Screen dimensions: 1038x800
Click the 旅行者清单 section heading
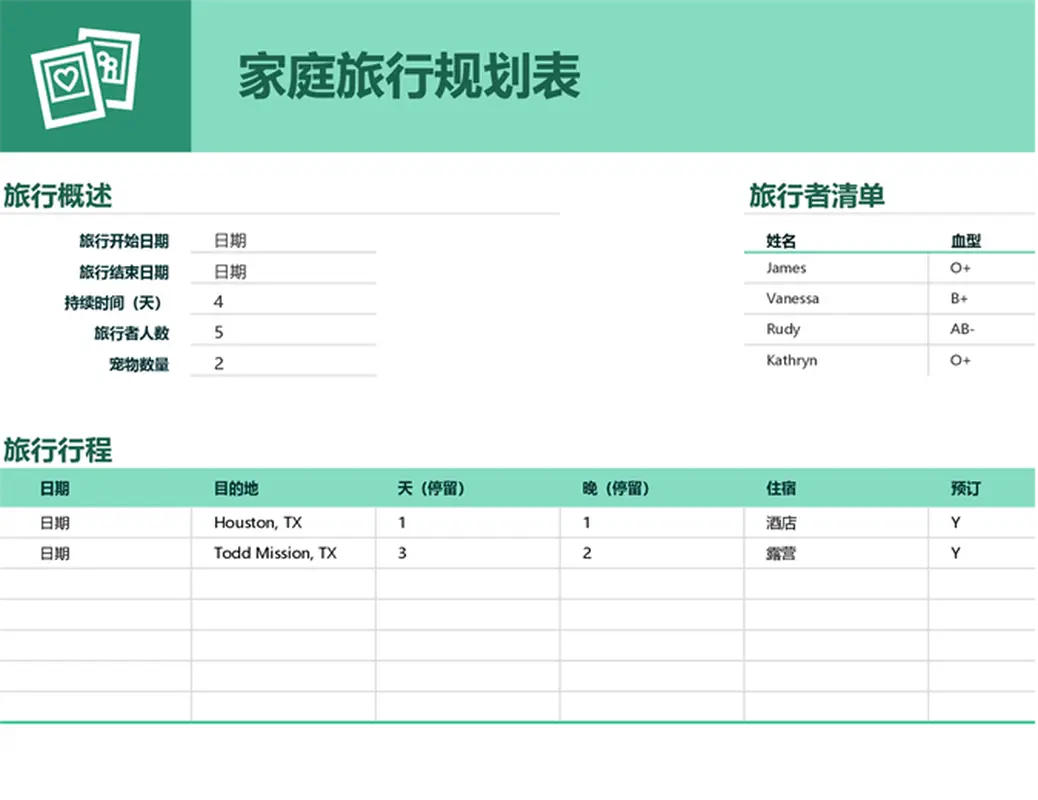815,196
